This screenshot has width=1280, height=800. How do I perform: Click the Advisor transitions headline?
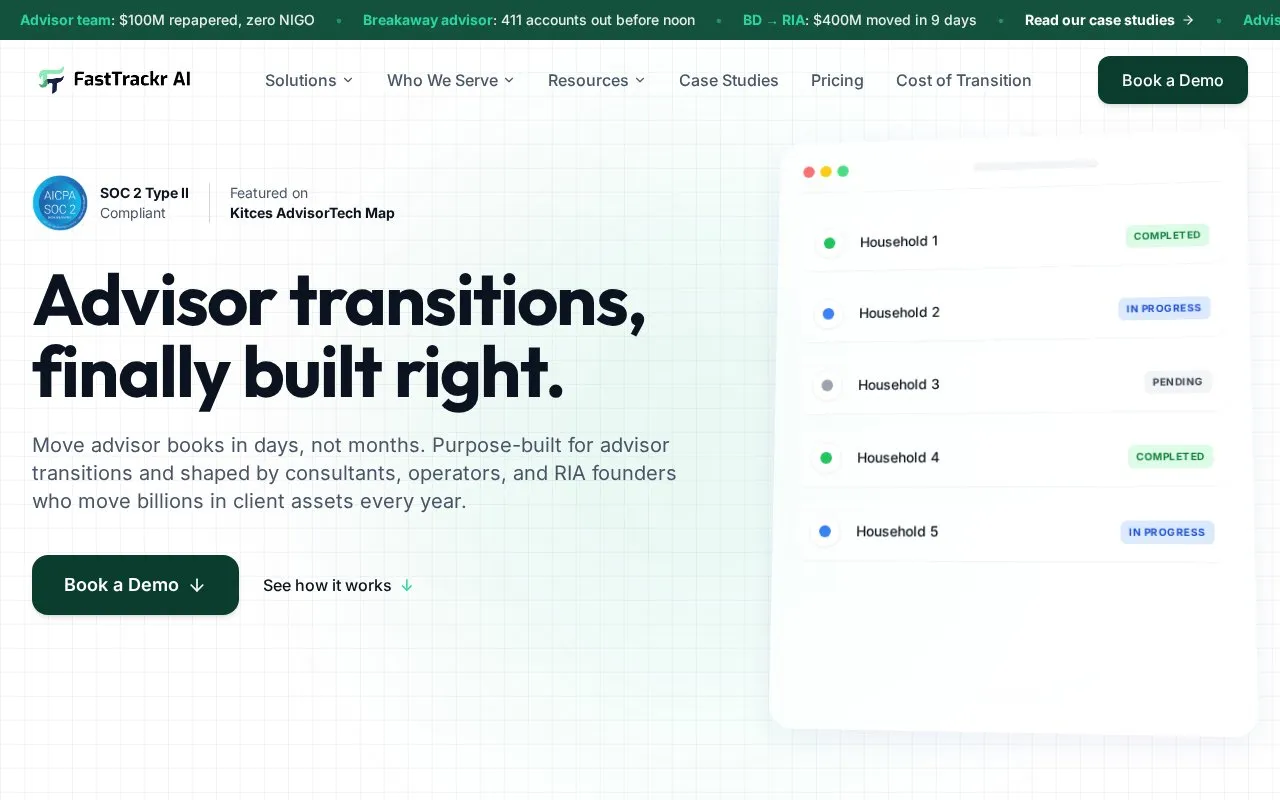tap(340, 337)
